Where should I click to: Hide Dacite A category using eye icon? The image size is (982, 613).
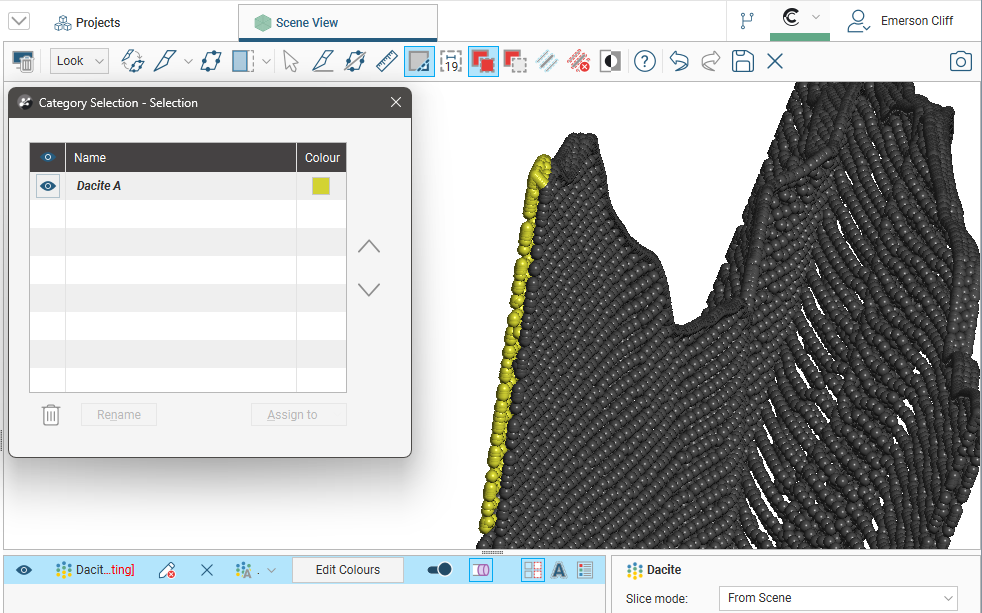coord(48,186)
